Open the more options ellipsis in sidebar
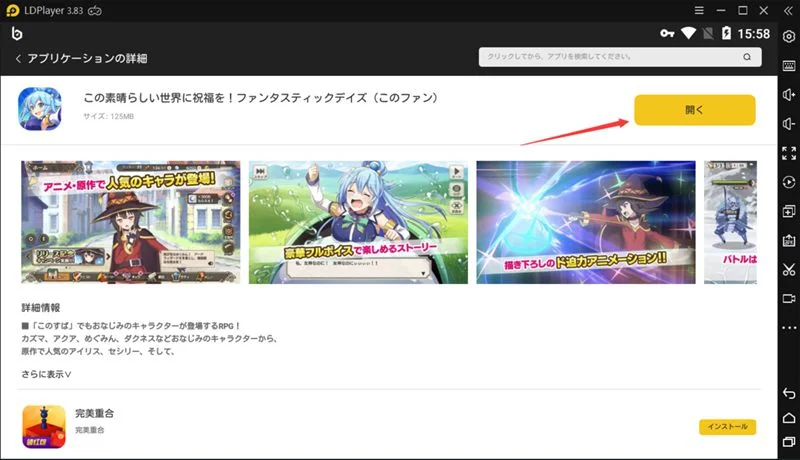Image resolution: width=800 pixels, height=460 pixels. (789, 327)
